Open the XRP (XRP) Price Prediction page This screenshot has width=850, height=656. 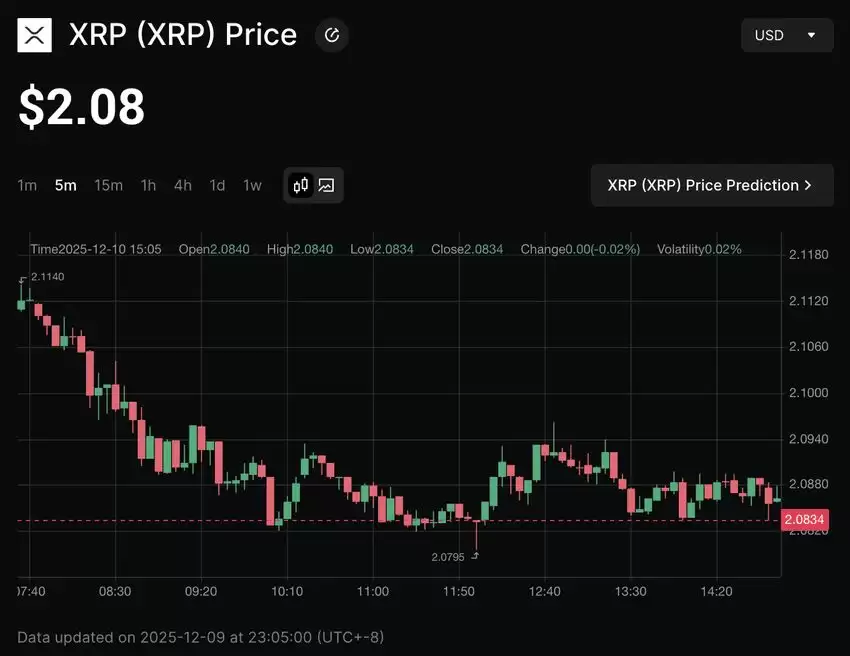pyautogui.click(x=712, y=185)
